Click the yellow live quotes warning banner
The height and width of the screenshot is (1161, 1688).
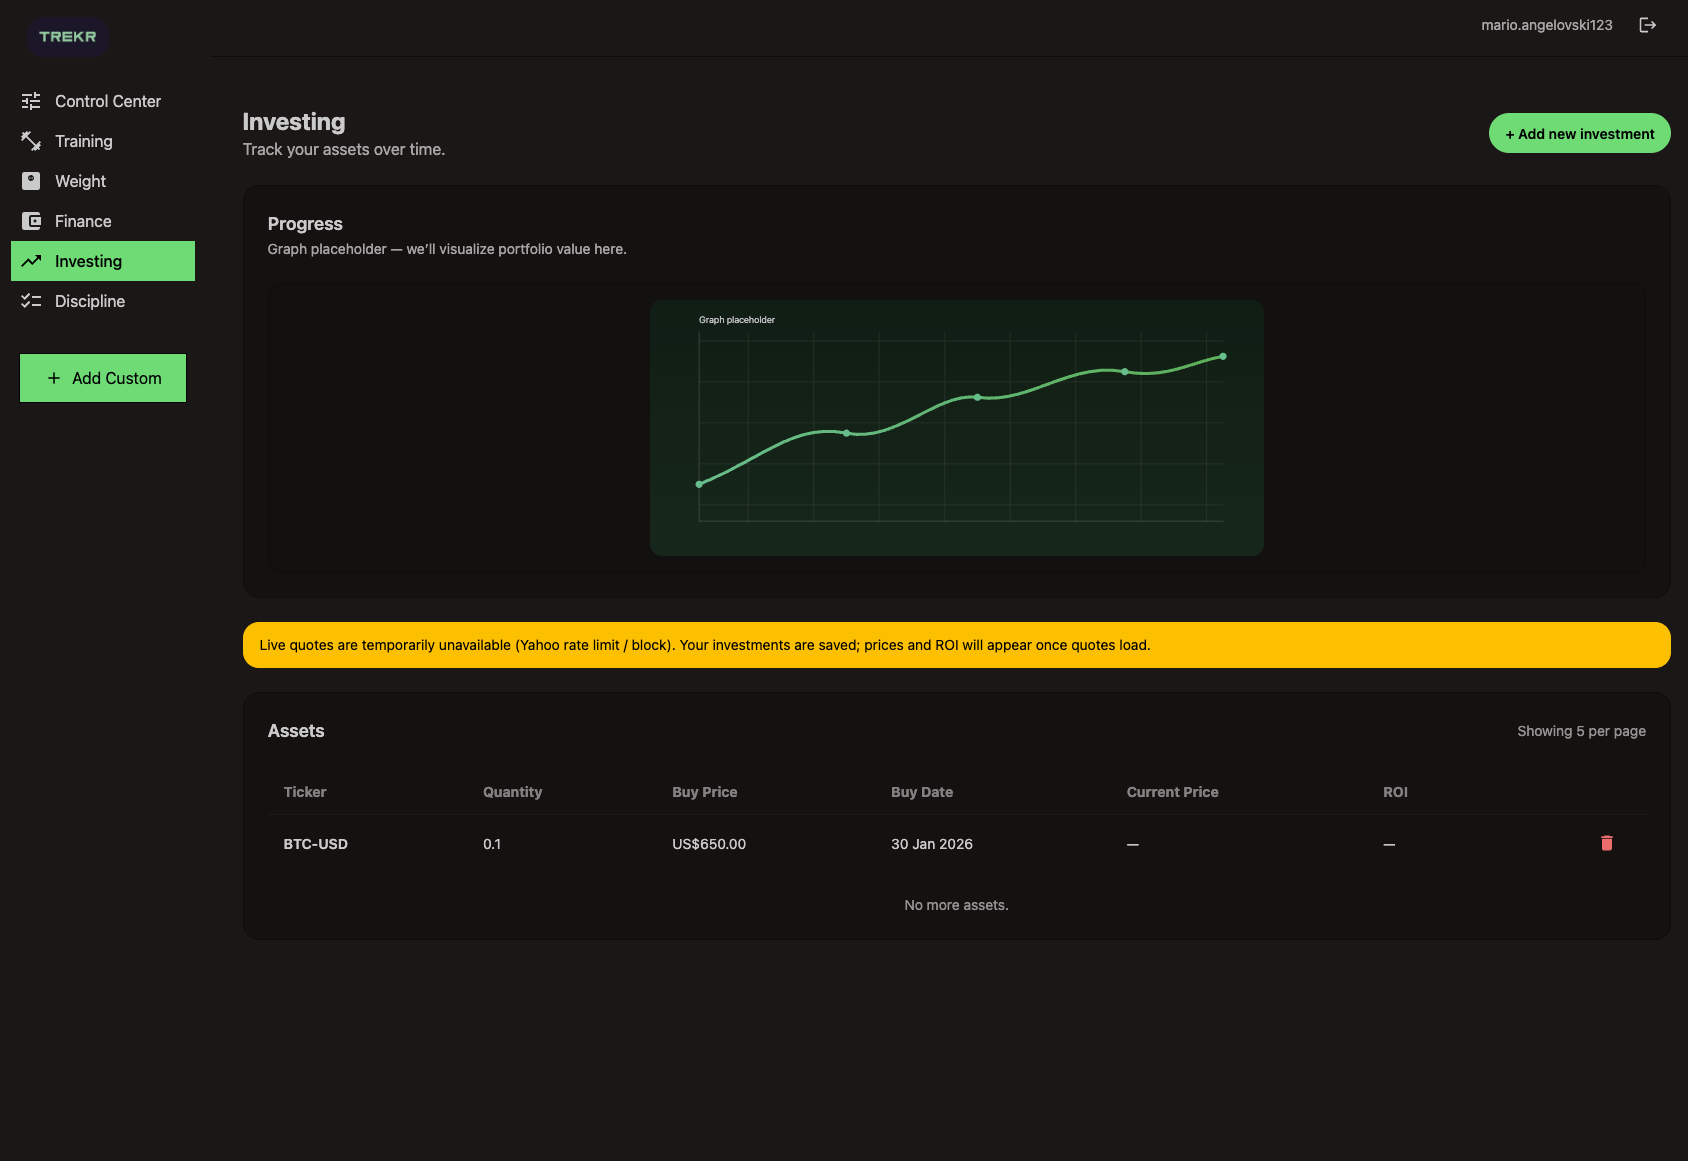[956, 645]
